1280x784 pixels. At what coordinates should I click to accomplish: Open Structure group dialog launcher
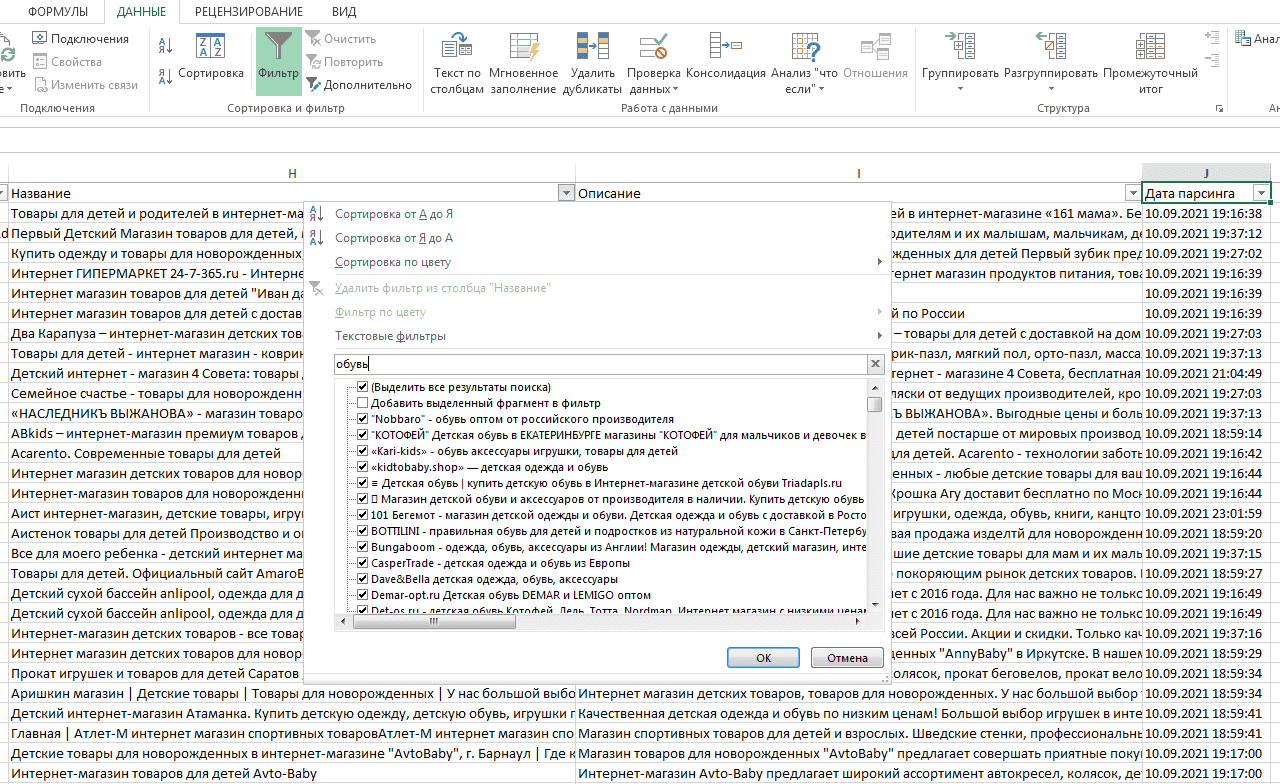1219,108
